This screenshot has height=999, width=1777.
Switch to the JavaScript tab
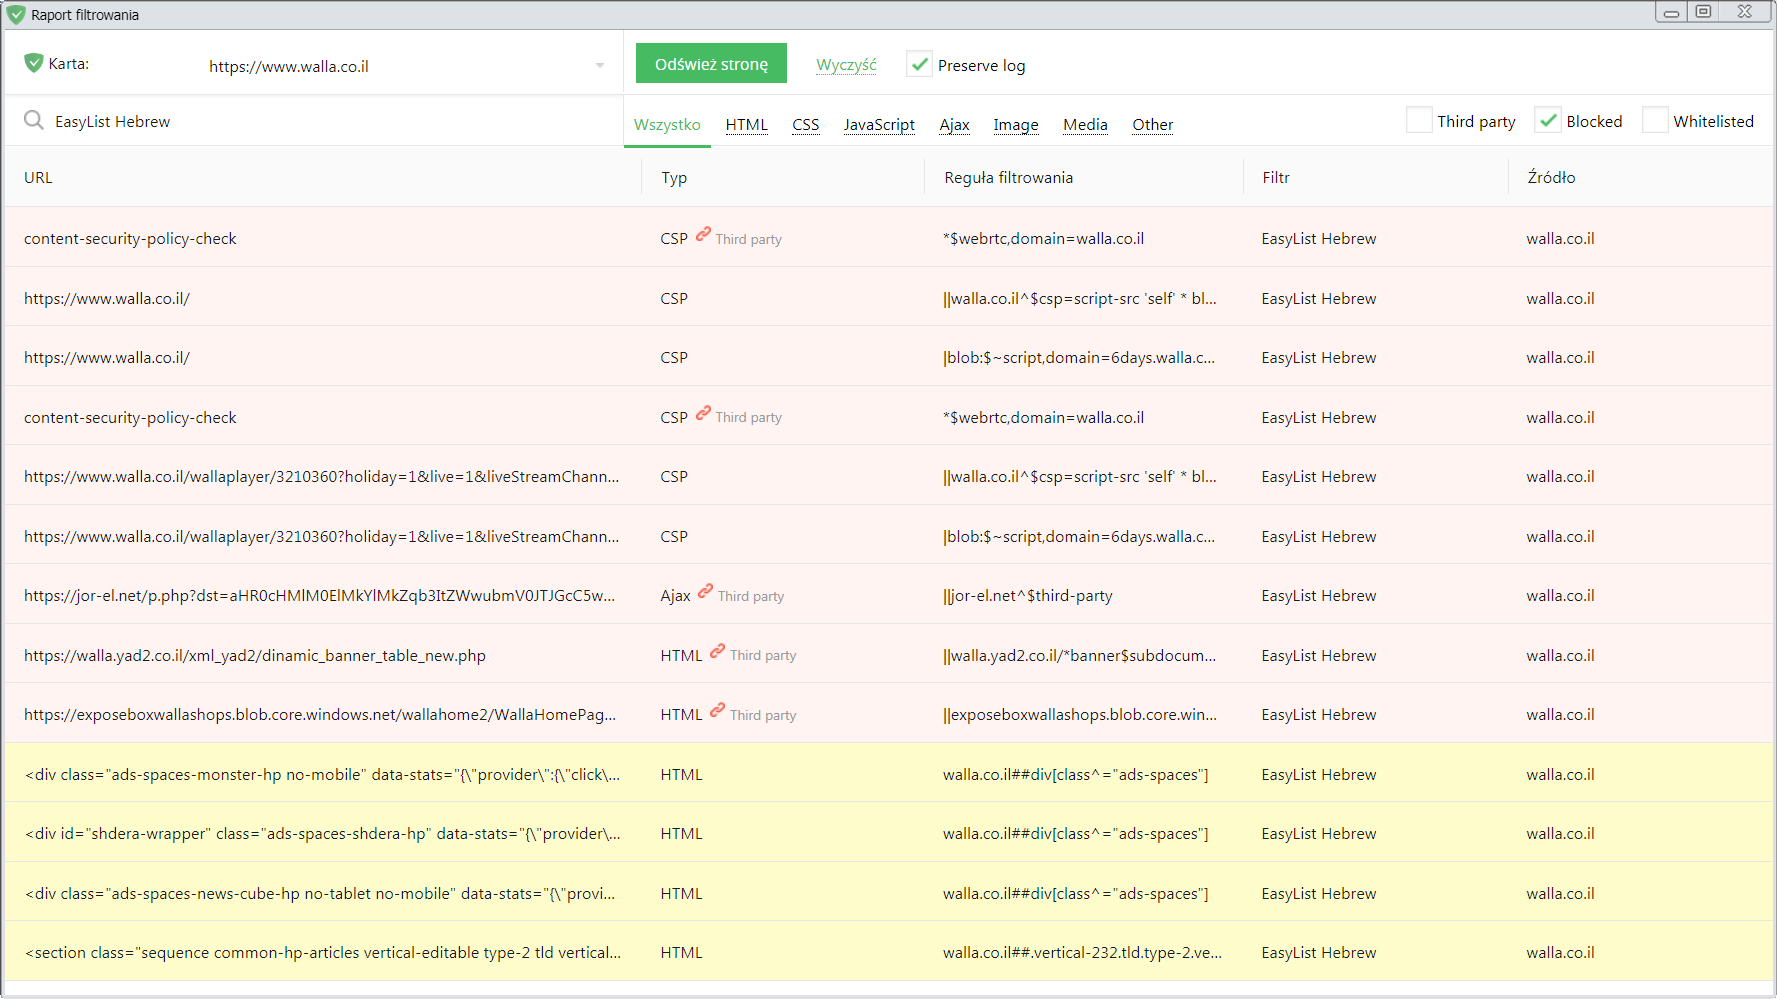point(879,124)
